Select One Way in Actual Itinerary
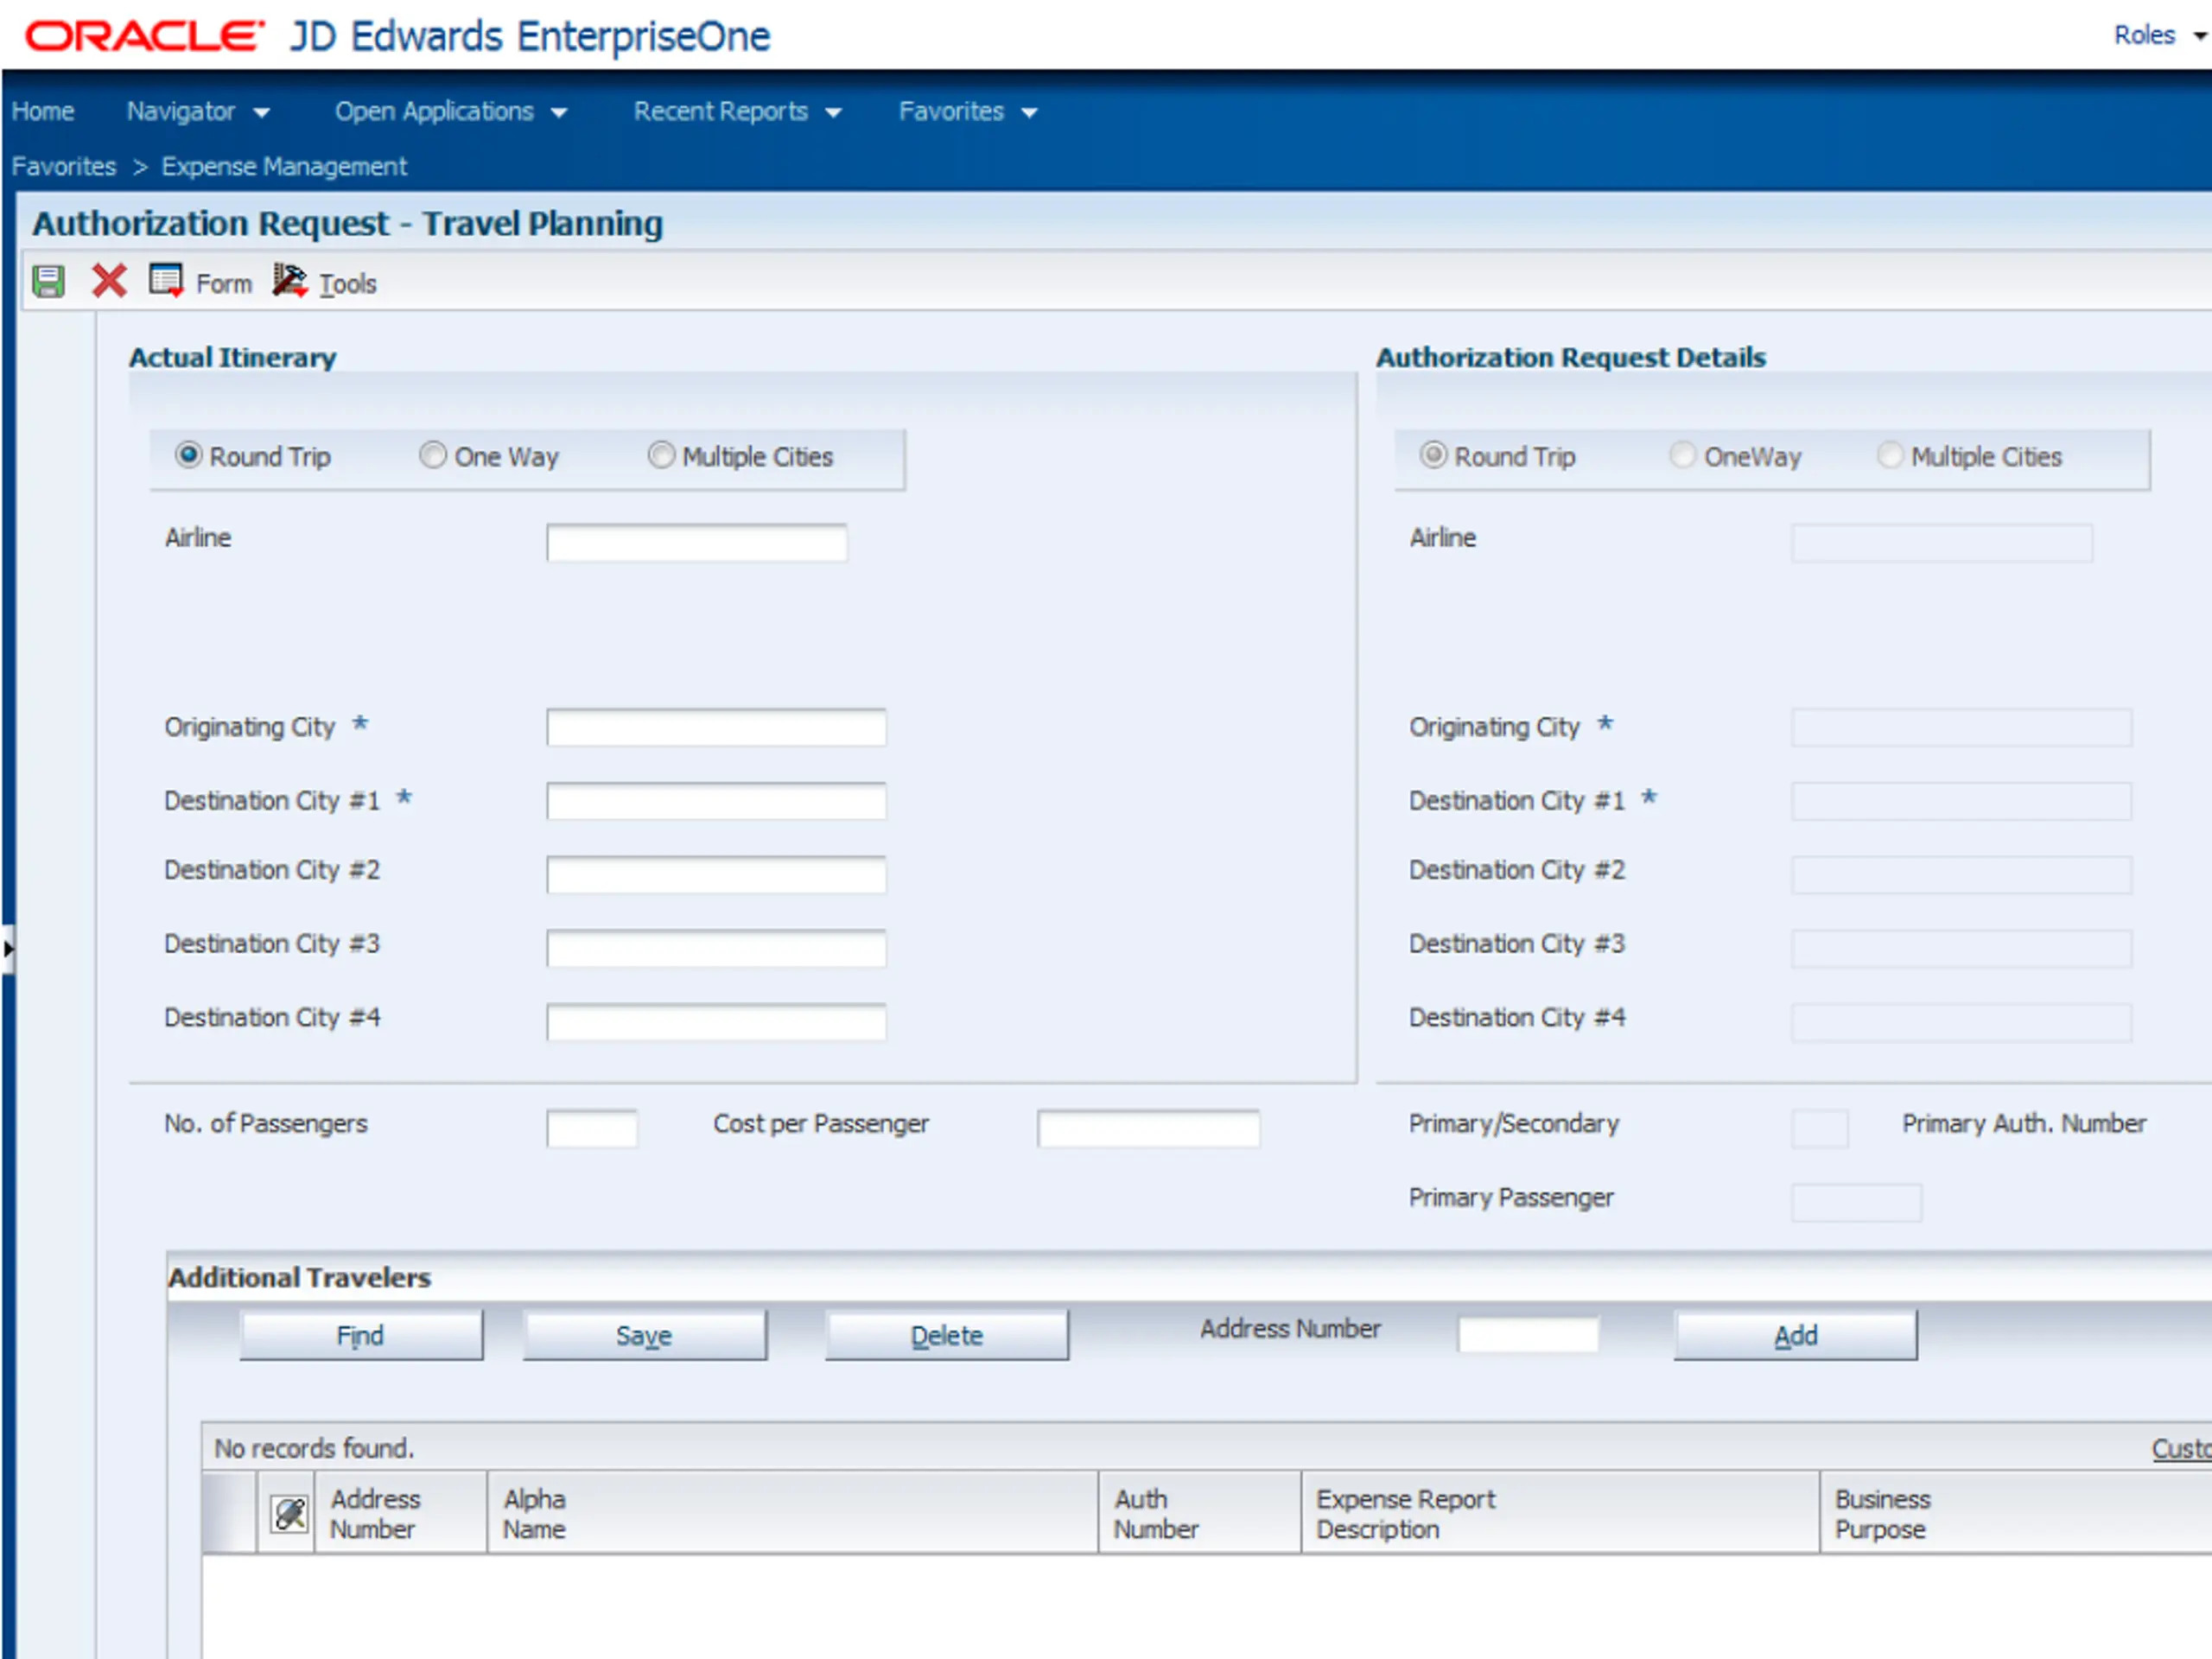Viewport: 2212px width, 1659px height. pos(433,455)
